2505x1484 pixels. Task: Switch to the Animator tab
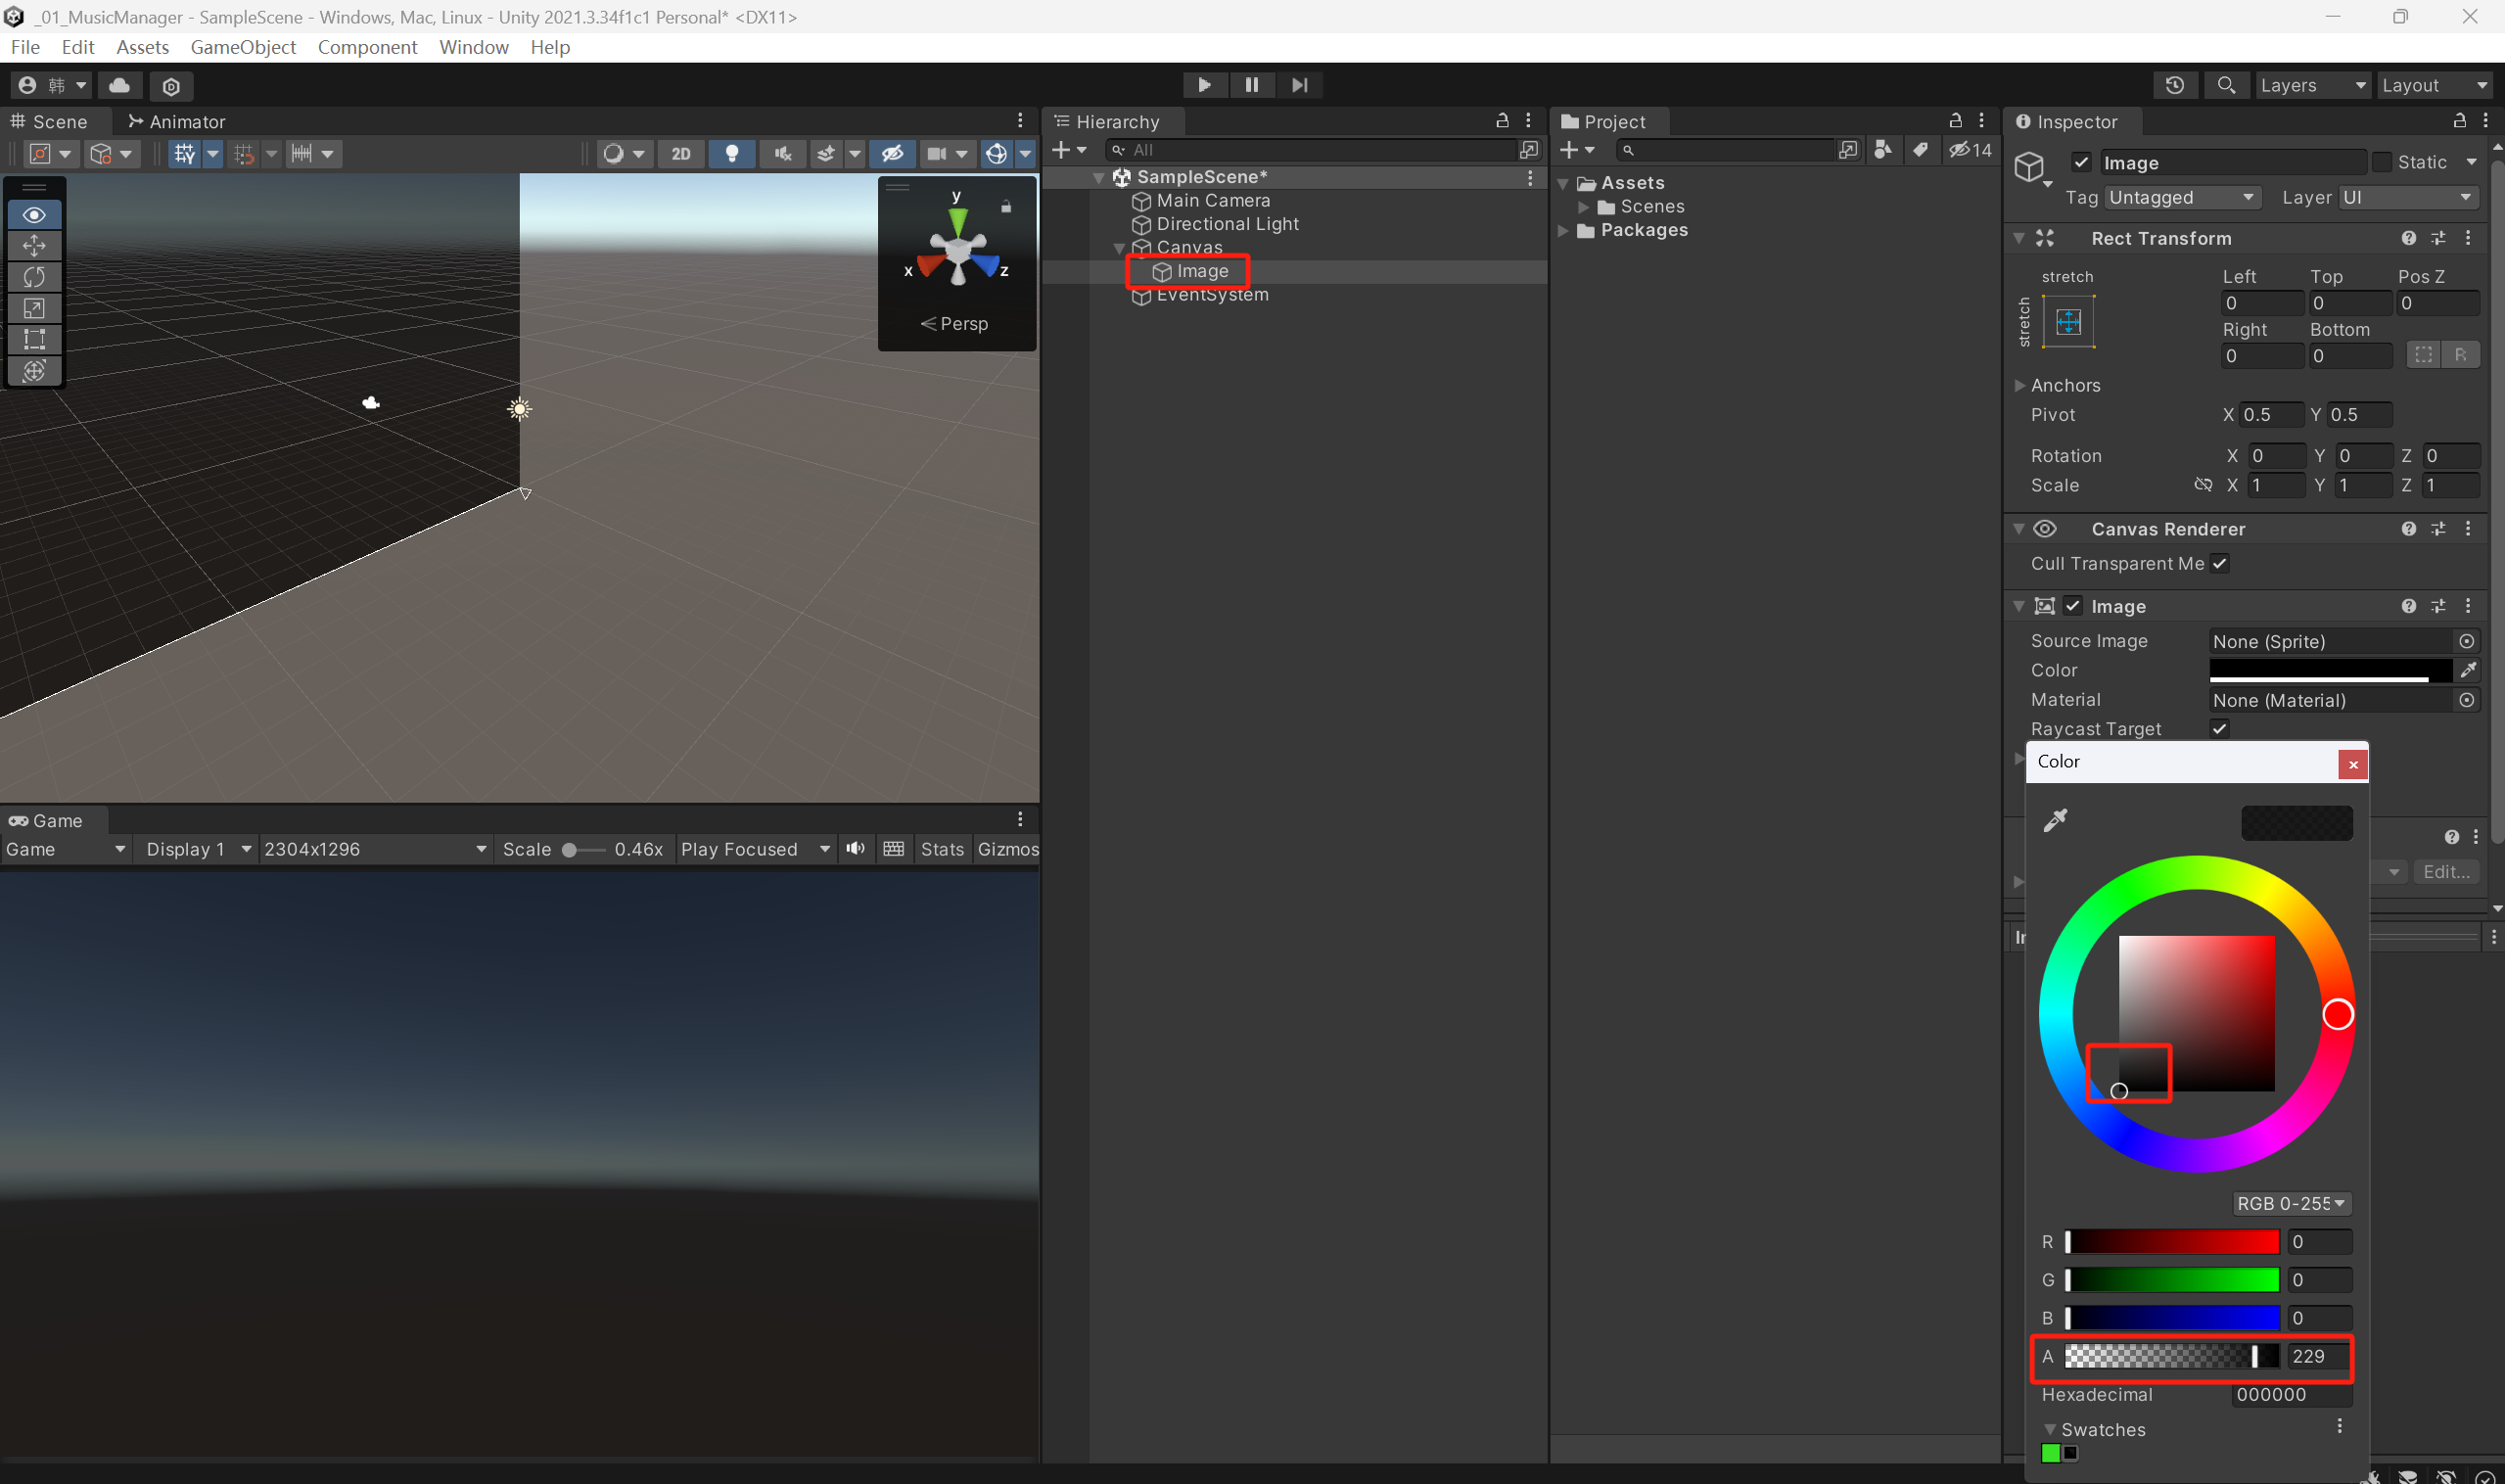click(177, 121)
